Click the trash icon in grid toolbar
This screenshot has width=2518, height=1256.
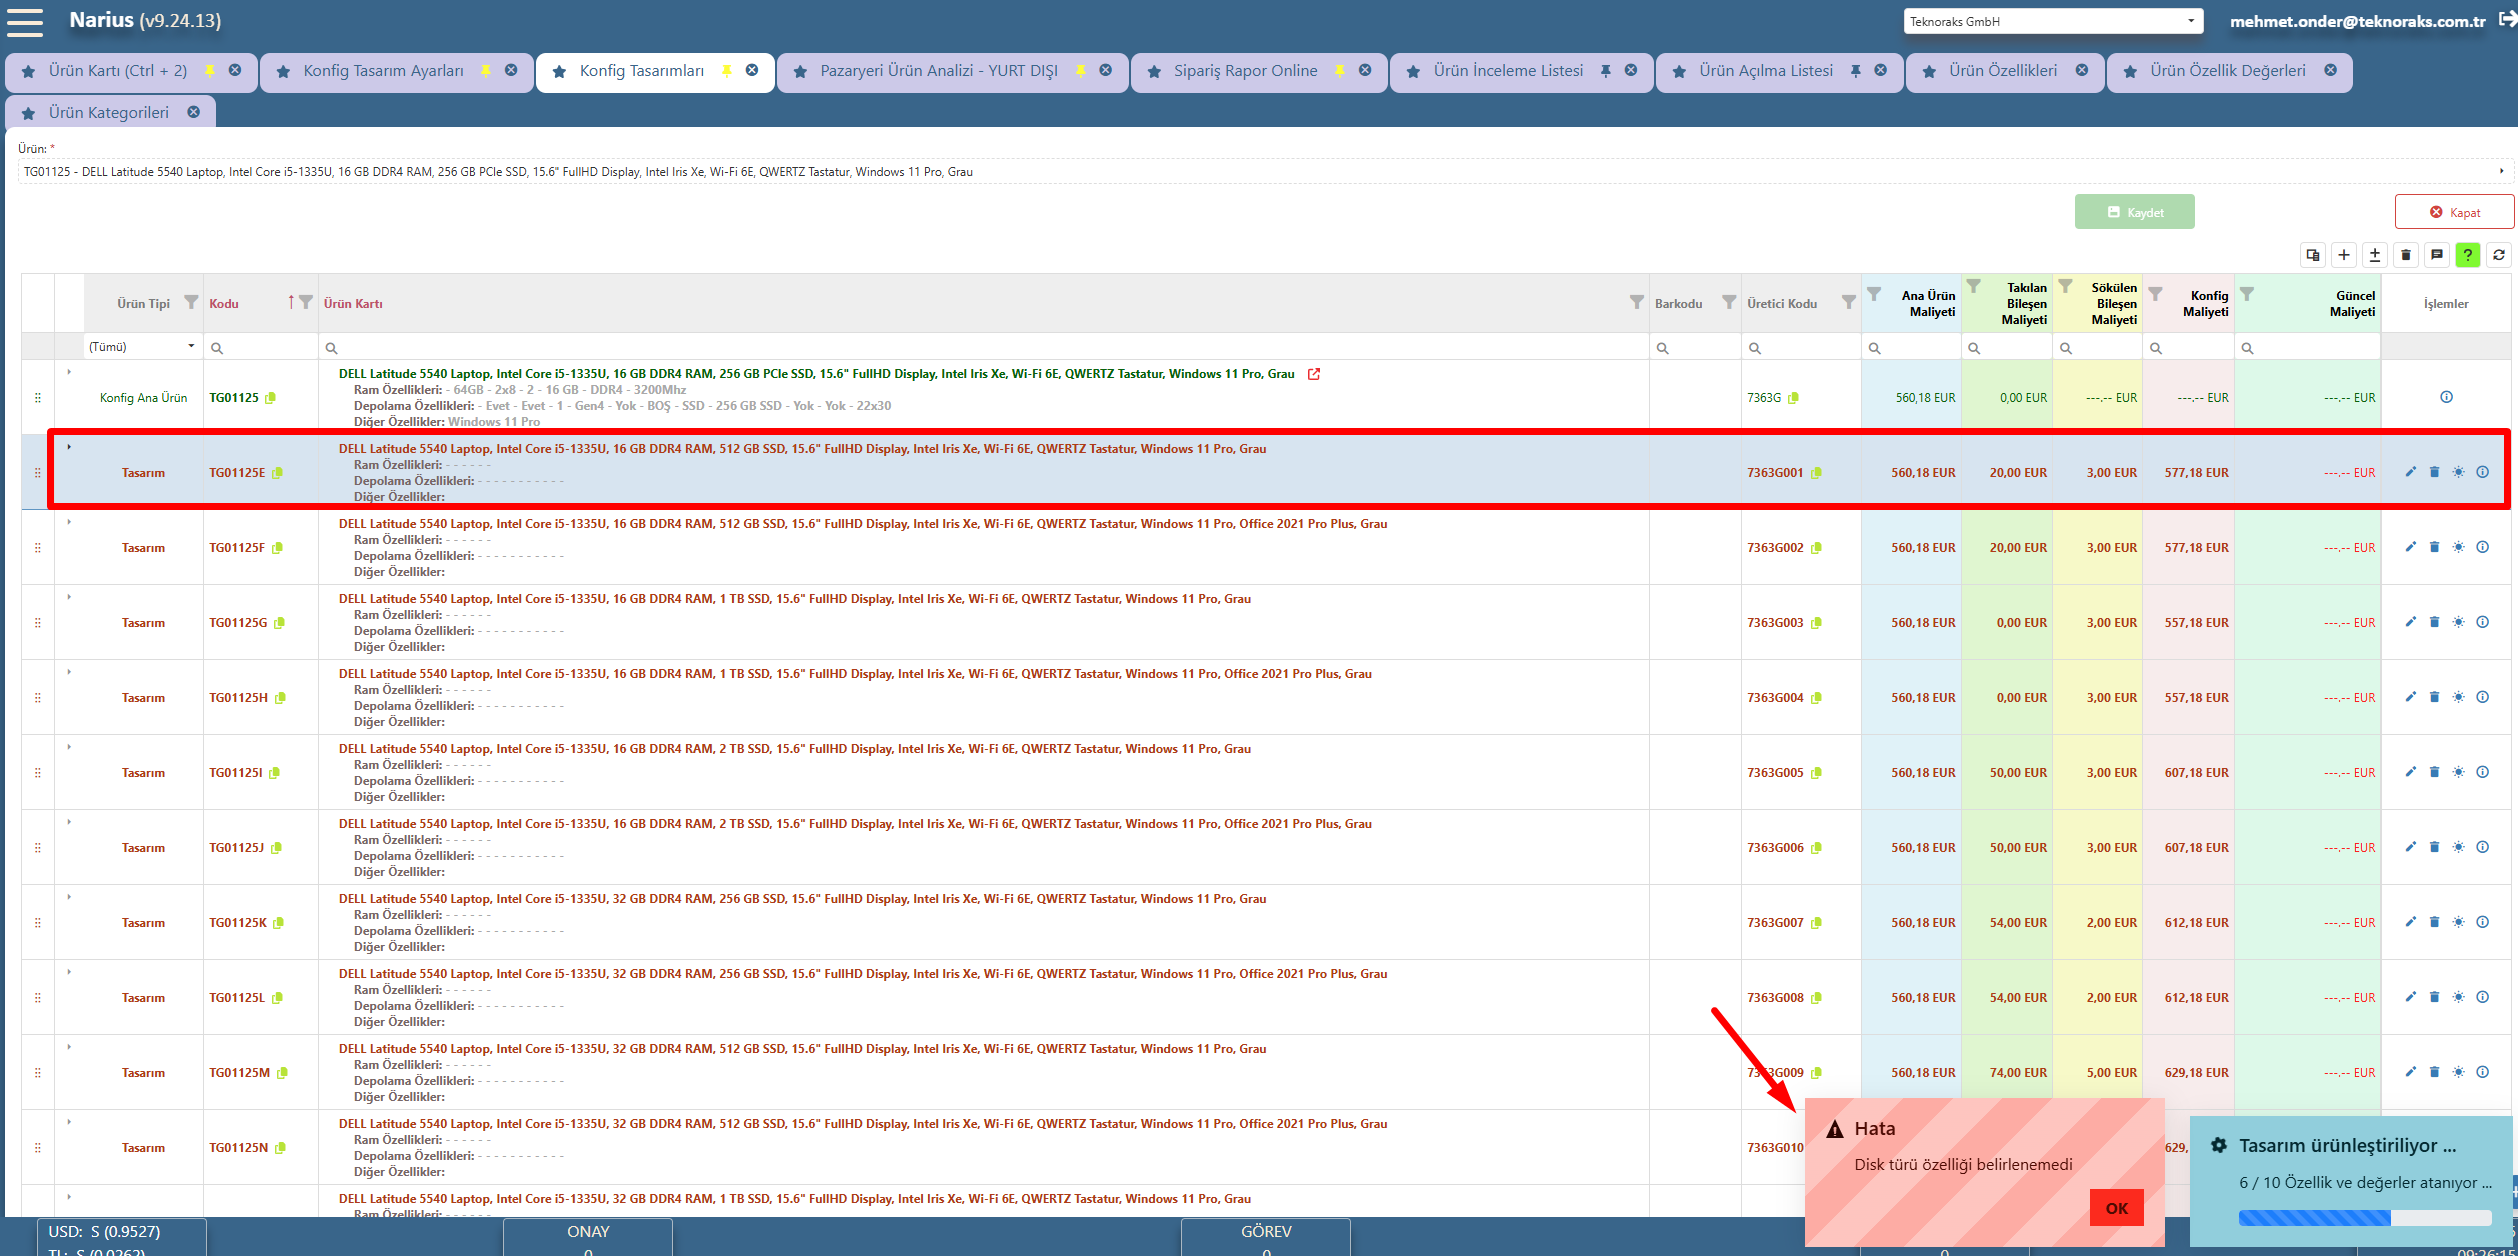pyautogui.click(x=2405, y=255)
